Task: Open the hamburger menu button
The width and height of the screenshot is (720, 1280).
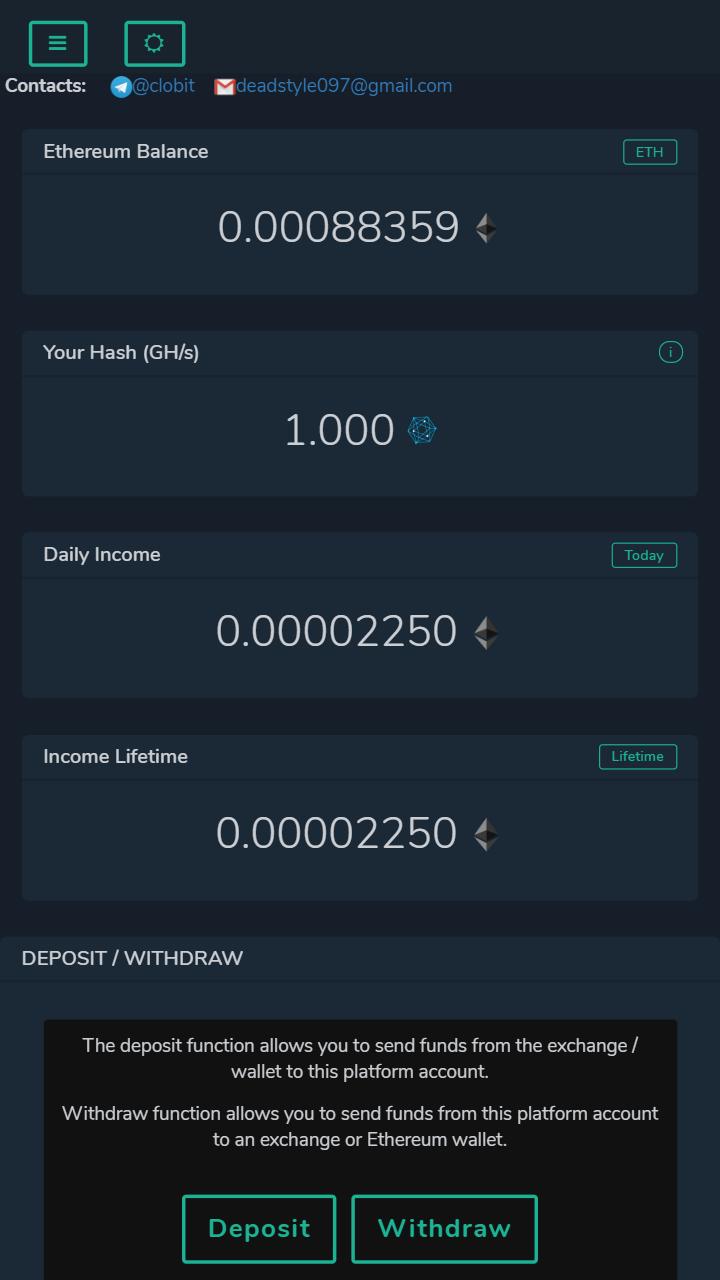Action: tap(58, 44)
